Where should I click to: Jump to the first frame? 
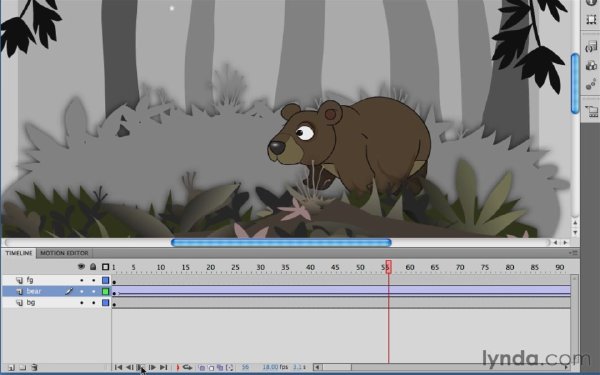(x=118, y=367)
